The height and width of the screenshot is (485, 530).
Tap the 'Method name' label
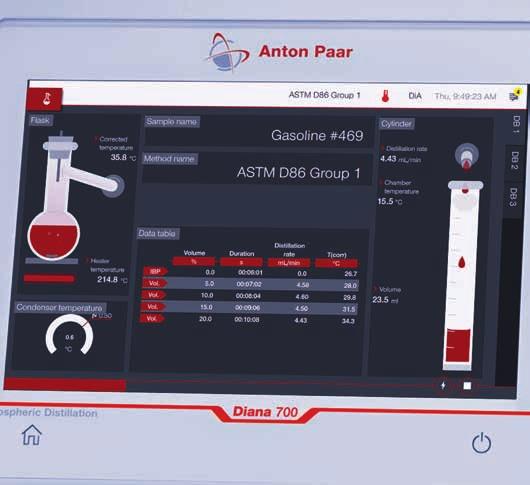point(169,159)
